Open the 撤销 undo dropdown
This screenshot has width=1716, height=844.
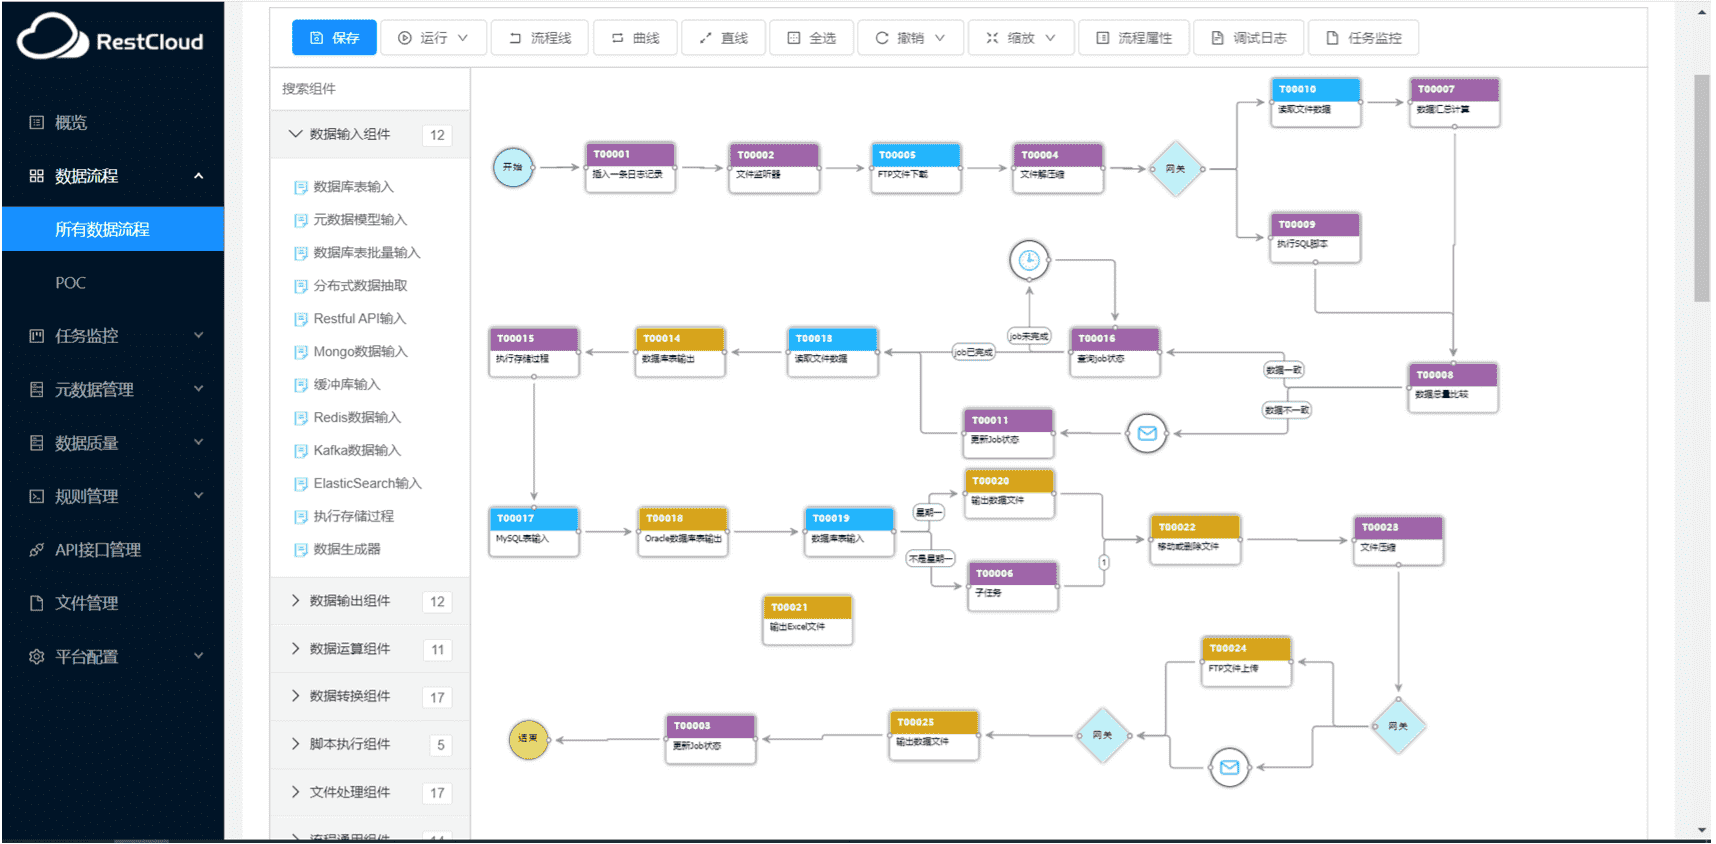pos(910,38)
